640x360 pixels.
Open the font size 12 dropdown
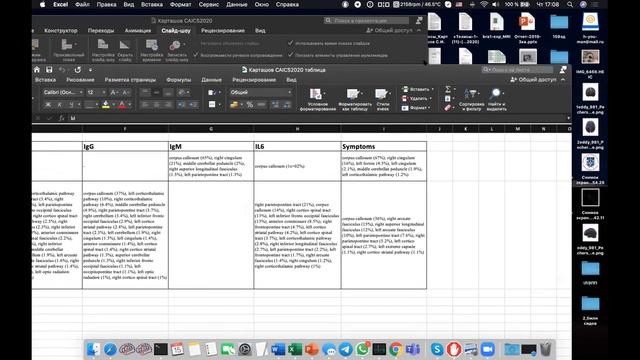104,93
